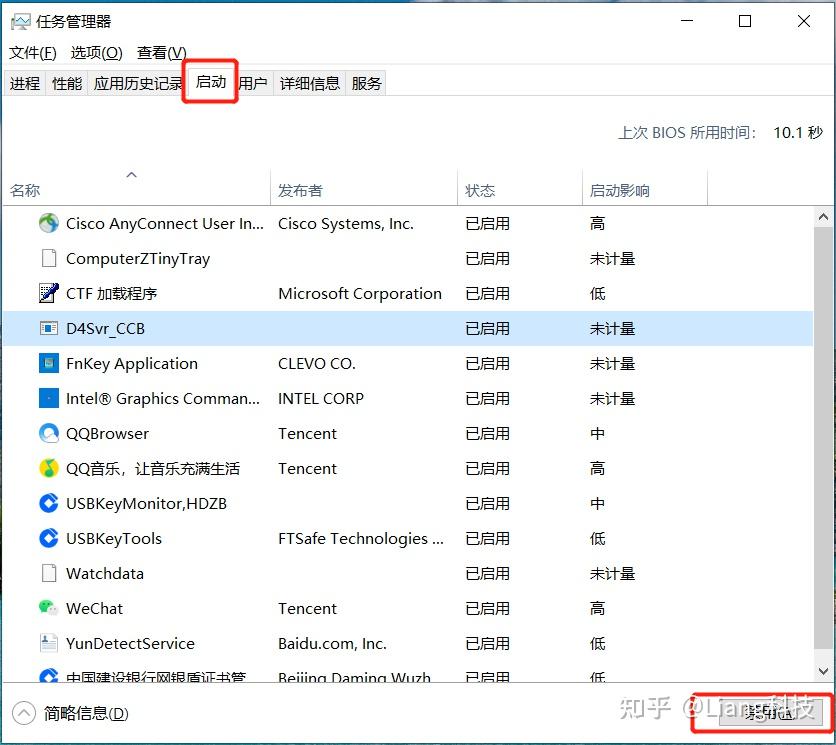Select the FnKey Application entry name
This screenshot has height=745, width=836.
(132, 364)
